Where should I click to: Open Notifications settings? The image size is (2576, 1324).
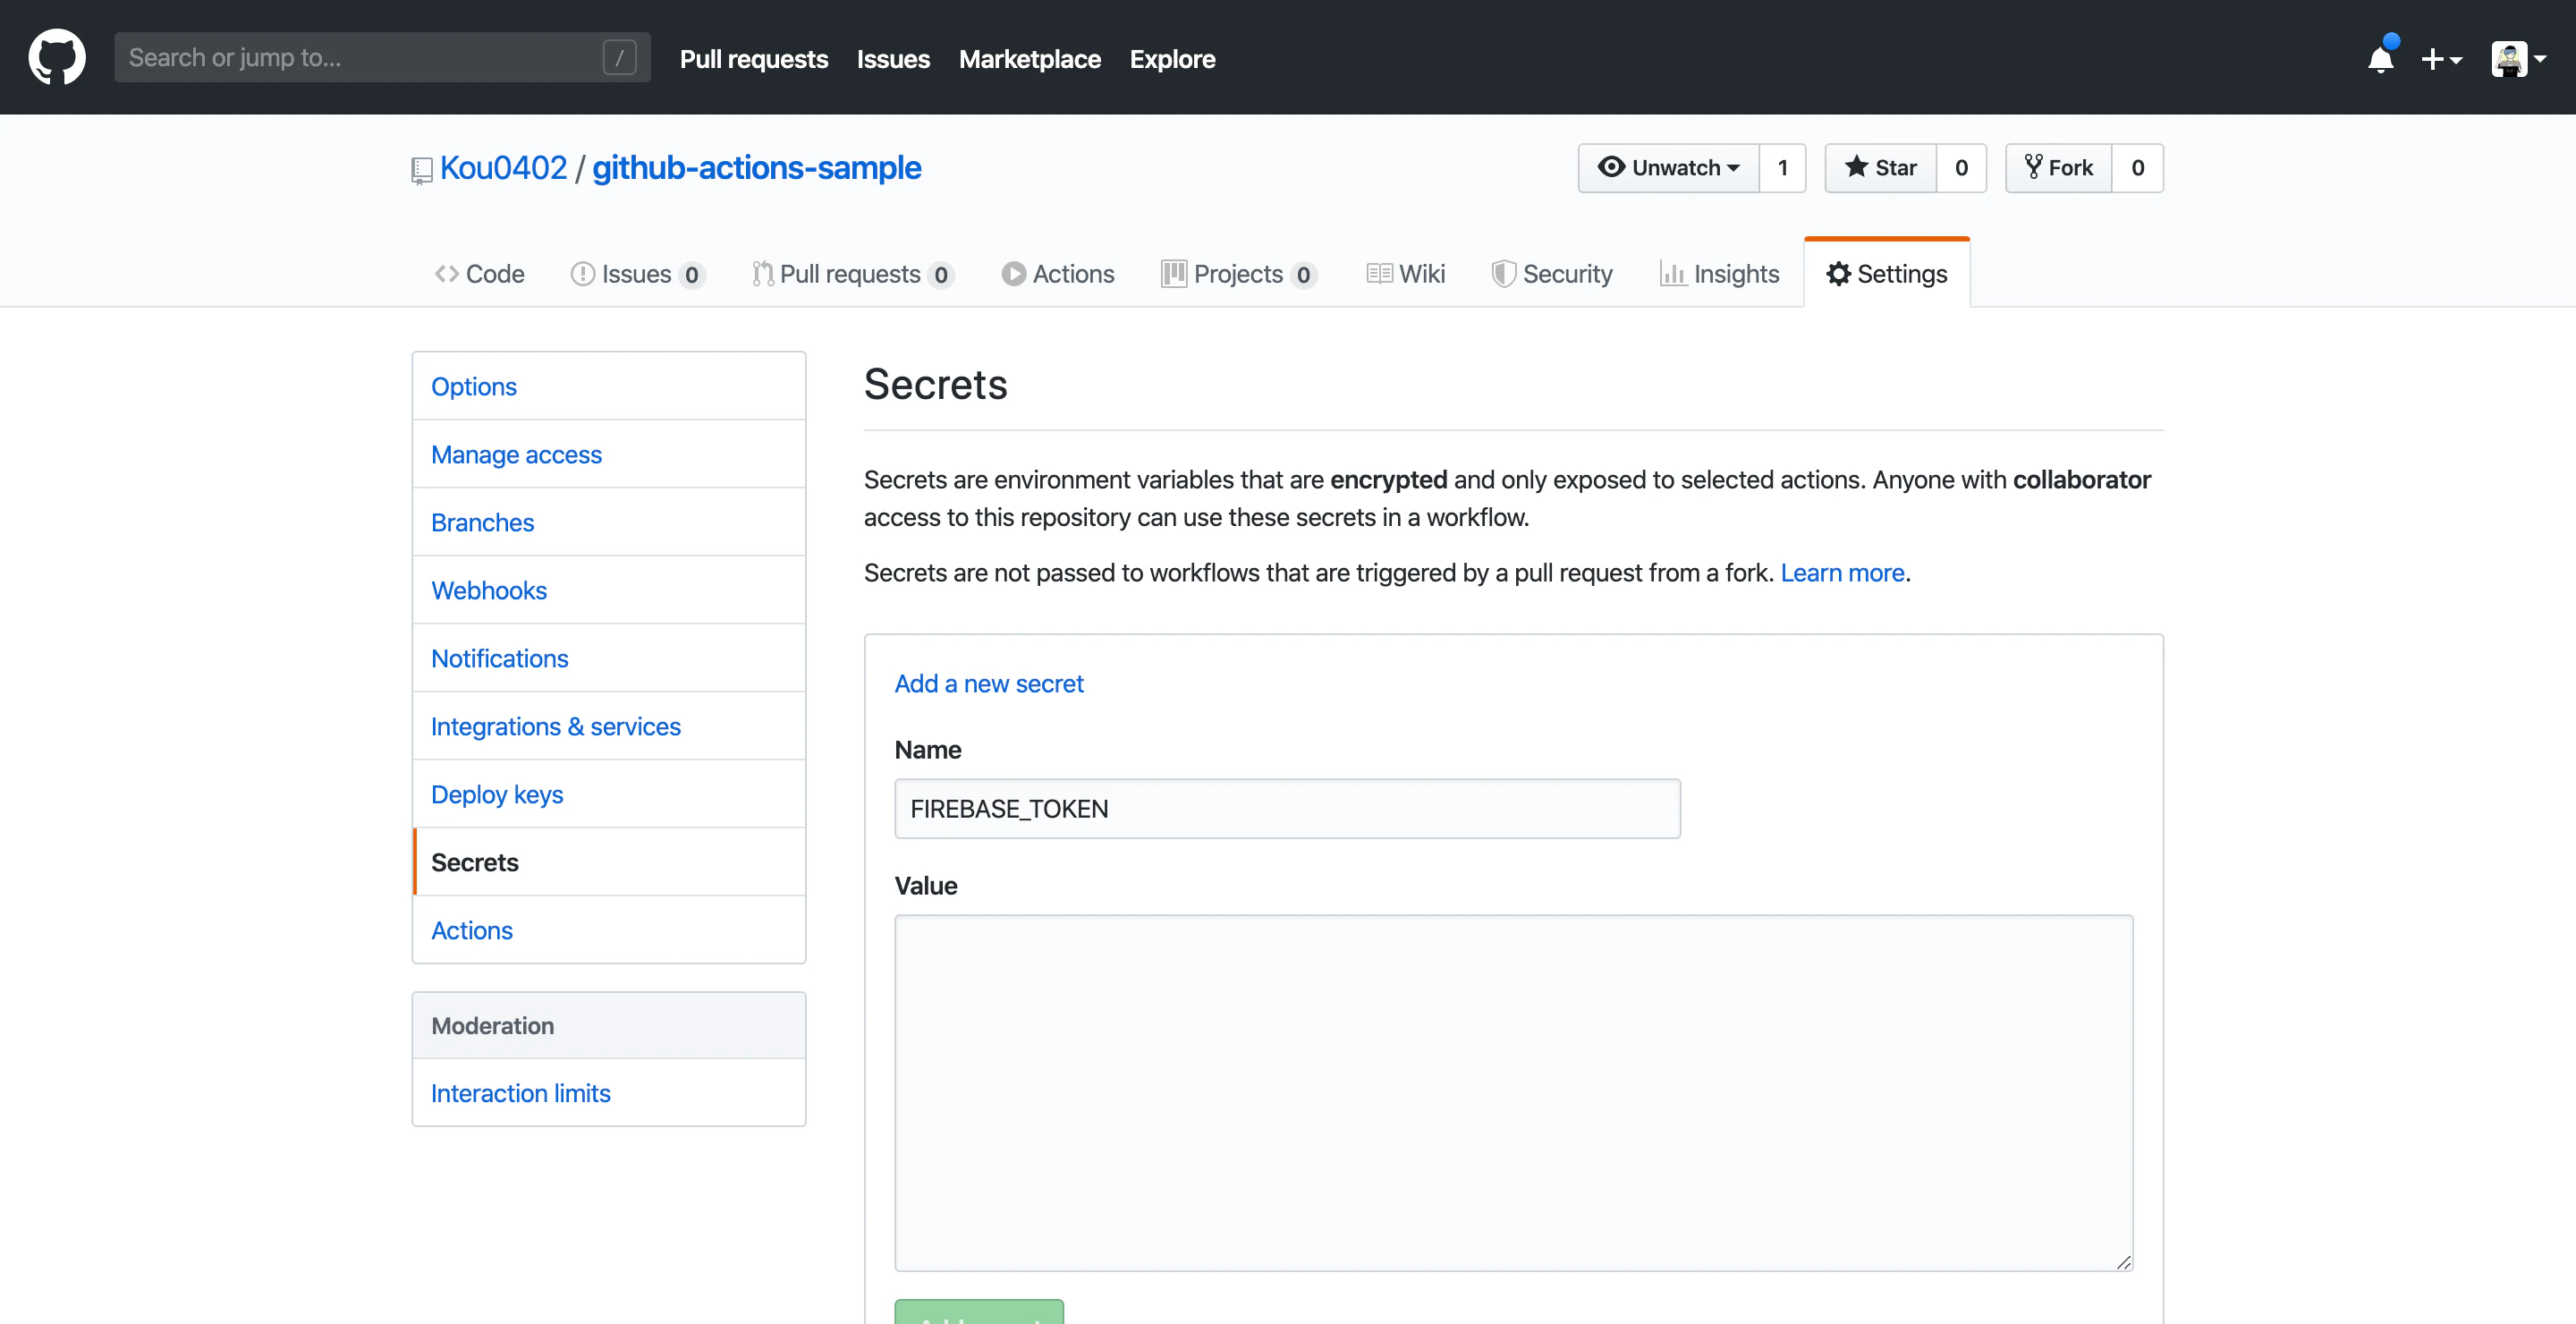point(608,658)
